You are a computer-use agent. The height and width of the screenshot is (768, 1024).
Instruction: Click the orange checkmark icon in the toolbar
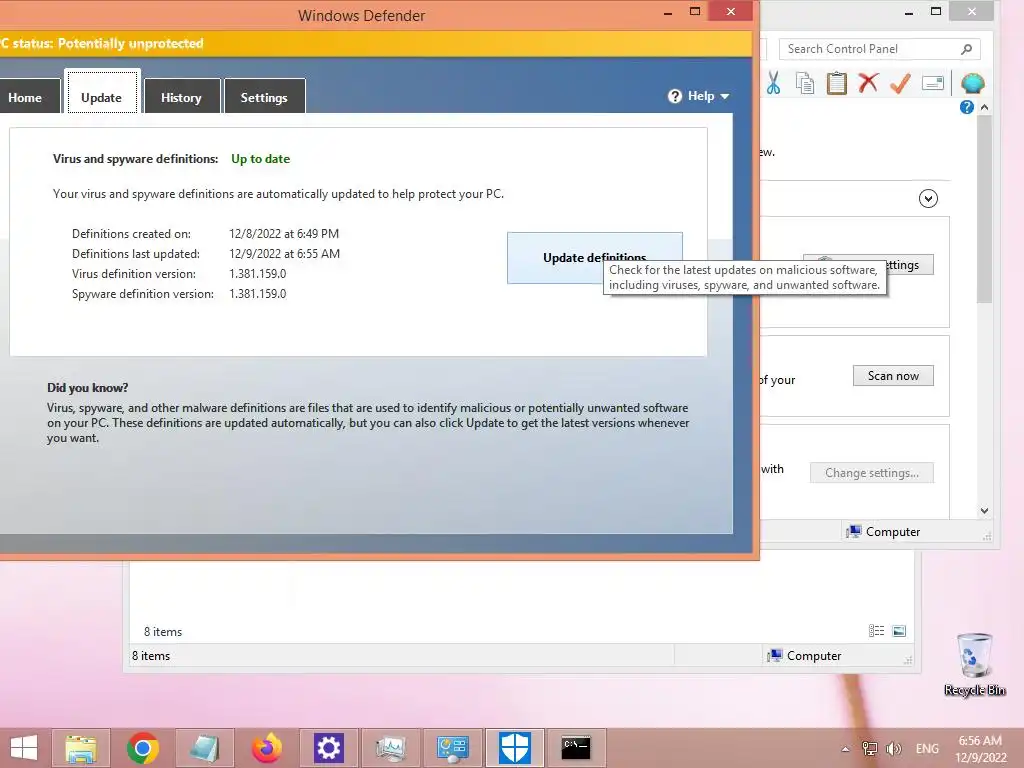point(901,83)
